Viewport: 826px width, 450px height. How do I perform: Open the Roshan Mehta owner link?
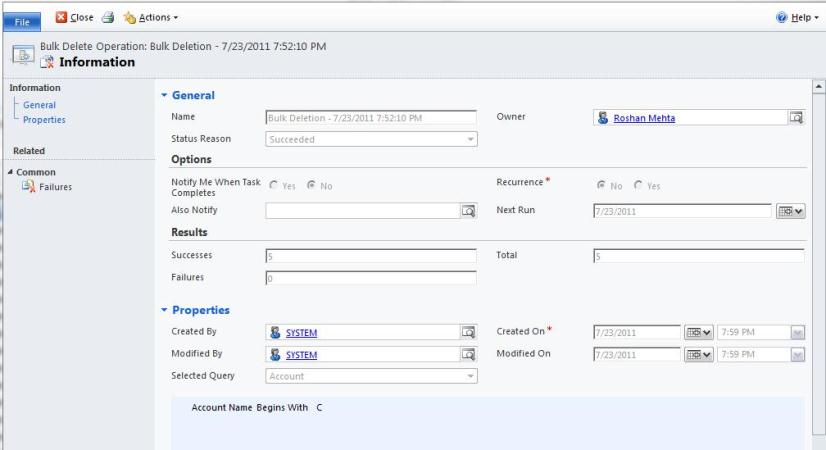[644, 118]
